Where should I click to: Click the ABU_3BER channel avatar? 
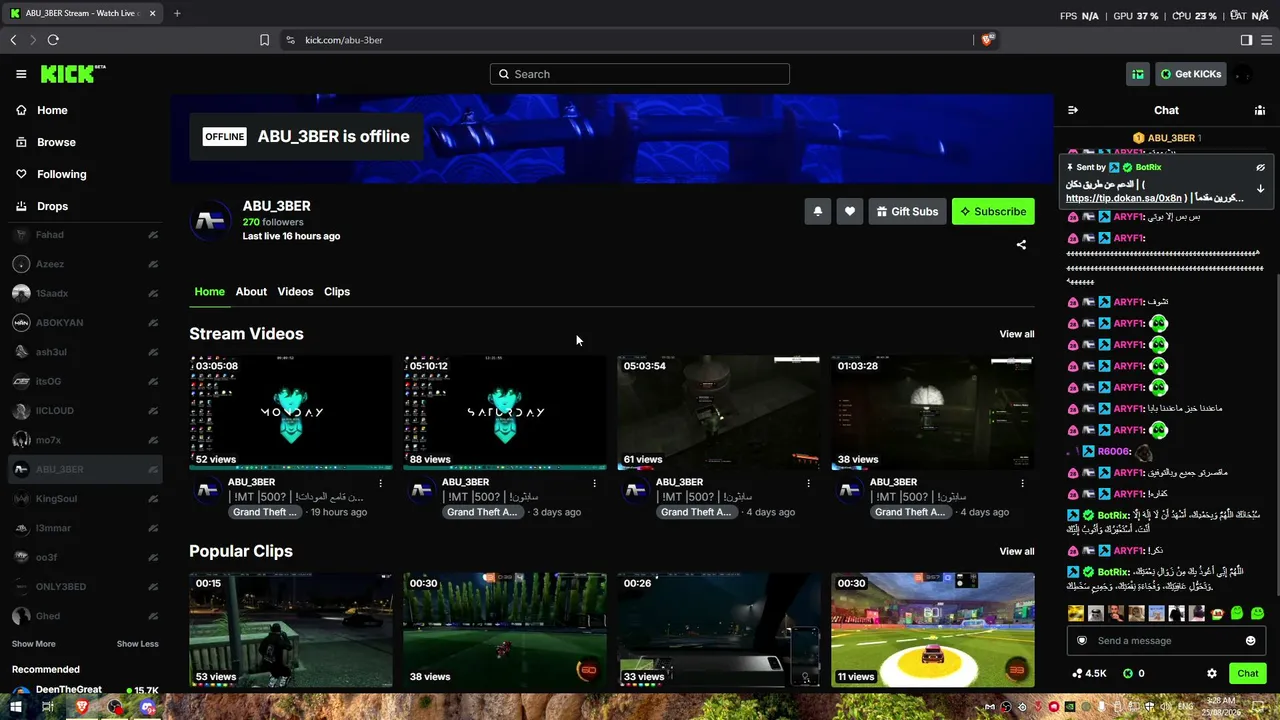[210, 221]
